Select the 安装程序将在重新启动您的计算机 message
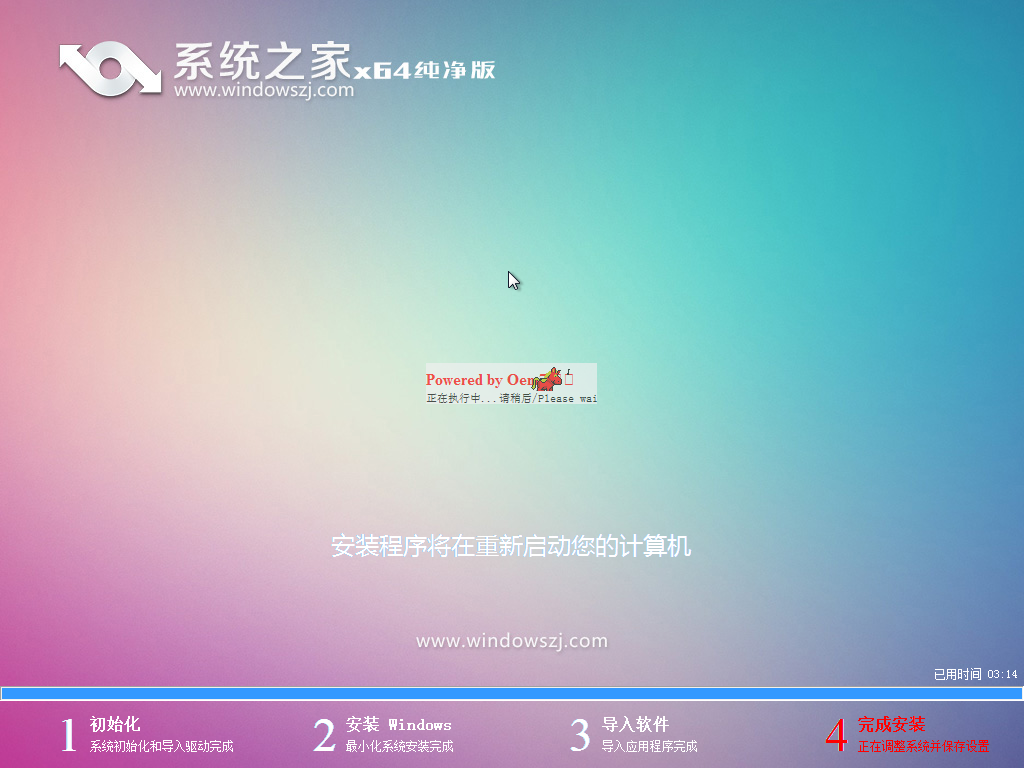This screenshot has width=1024, height=768. coord(513,547)
